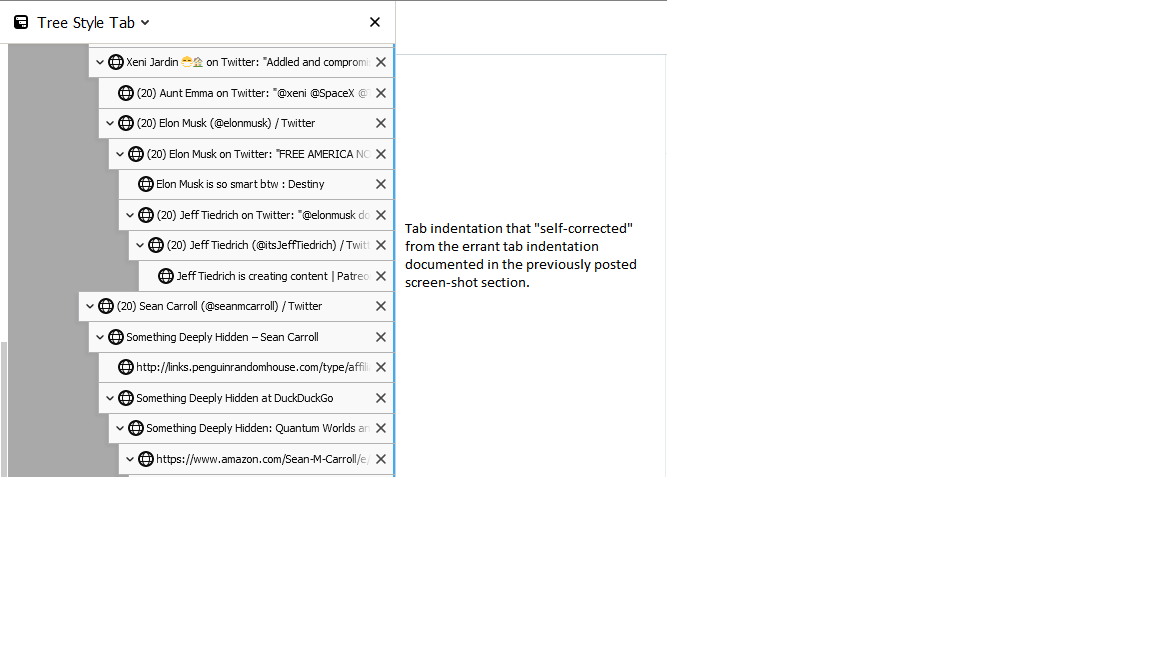Open Something Deeply Hidden – Sean Carroll tab
1152x648 pixels.
tap(241, 337)
